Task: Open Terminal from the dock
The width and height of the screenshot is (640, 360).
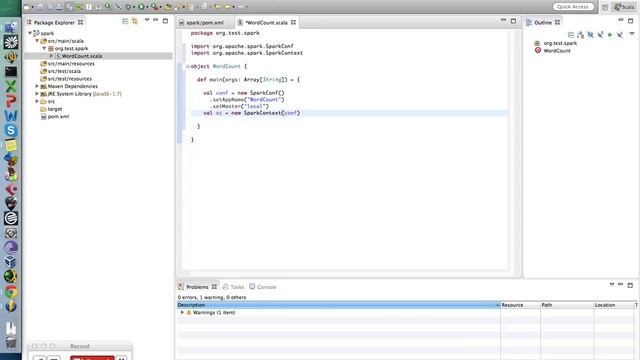Action: (11, 72)
